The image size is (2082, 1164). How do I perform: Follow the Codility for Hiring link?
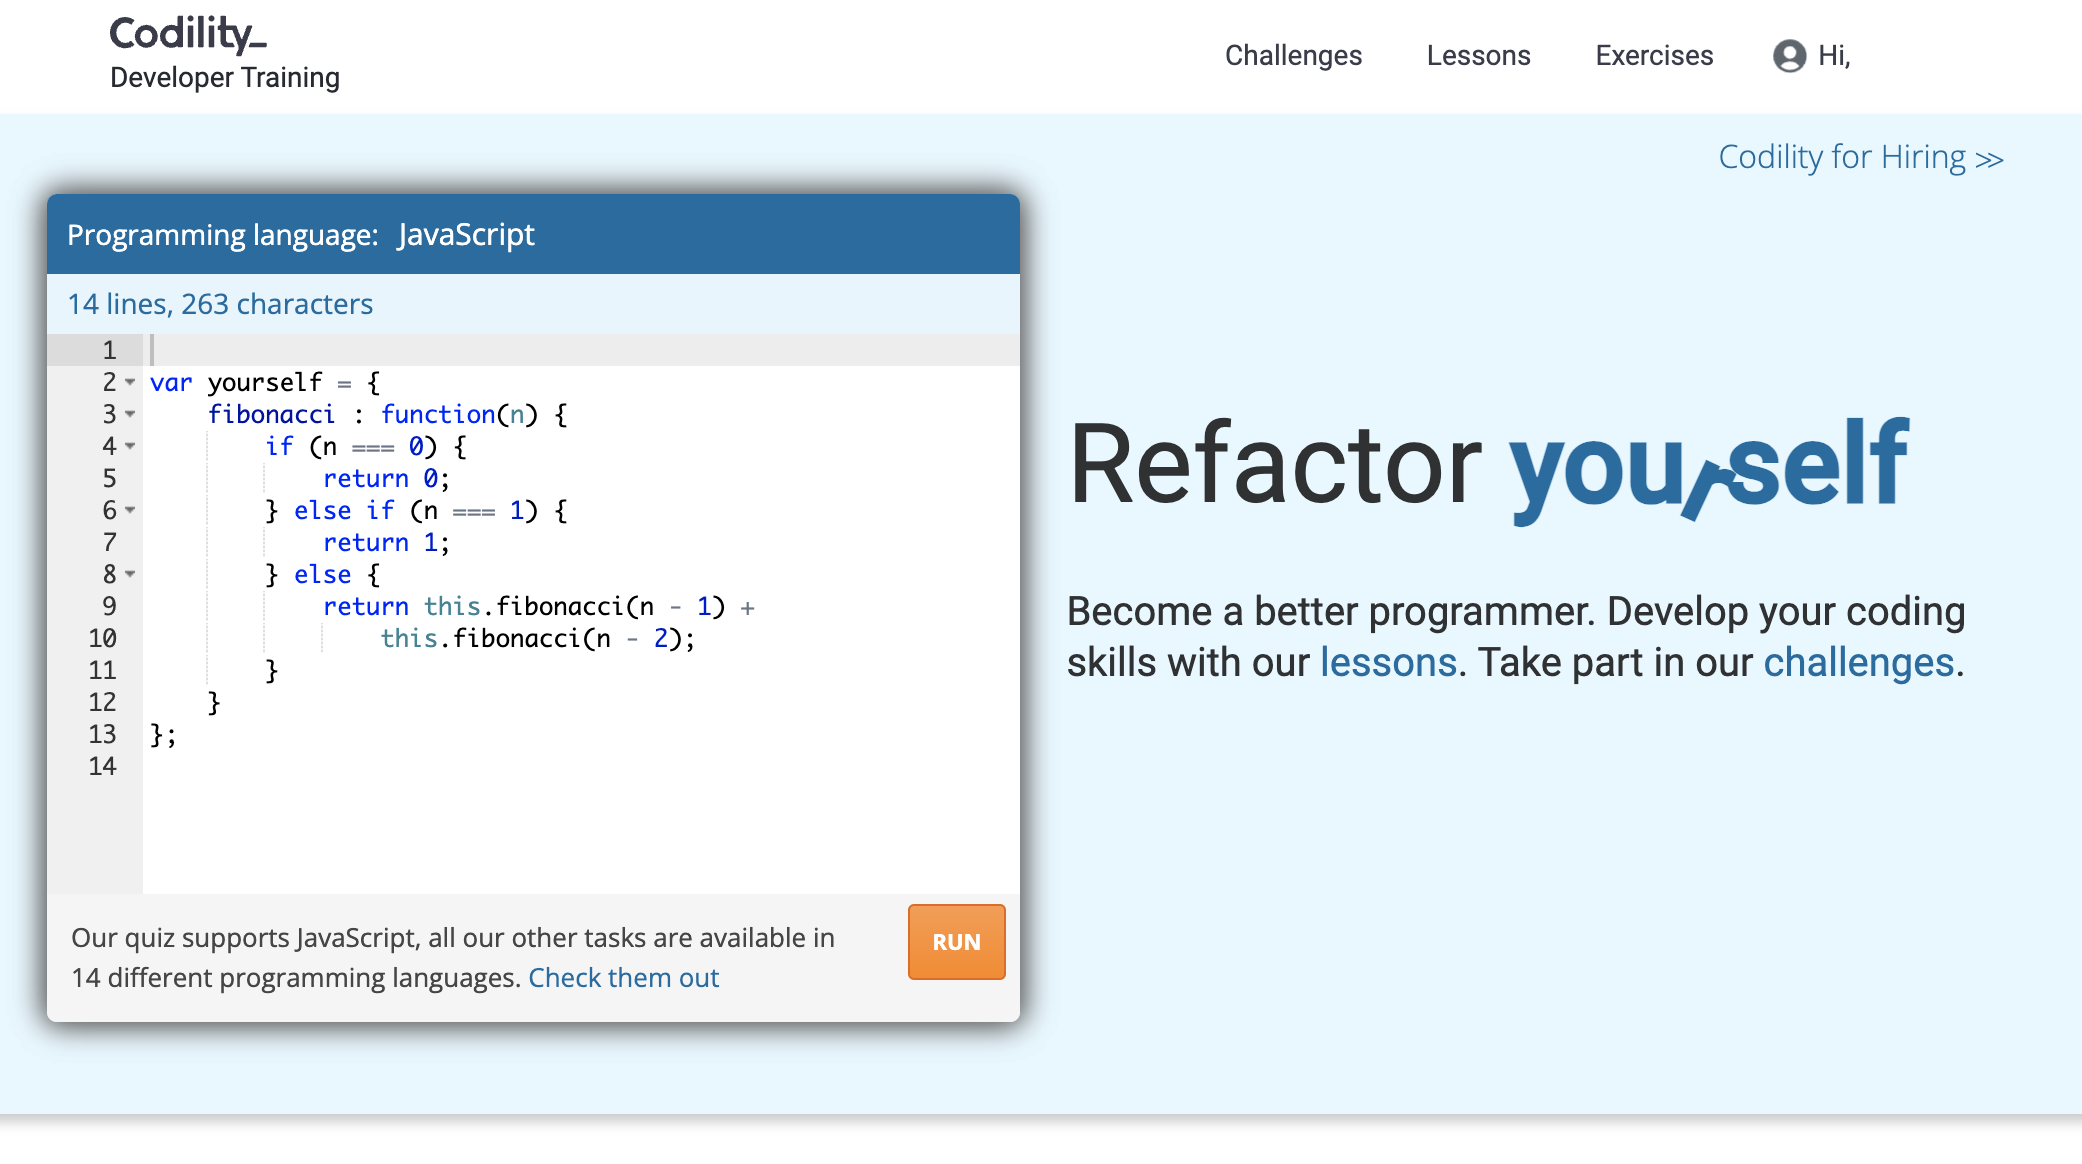pos(1860,158)
